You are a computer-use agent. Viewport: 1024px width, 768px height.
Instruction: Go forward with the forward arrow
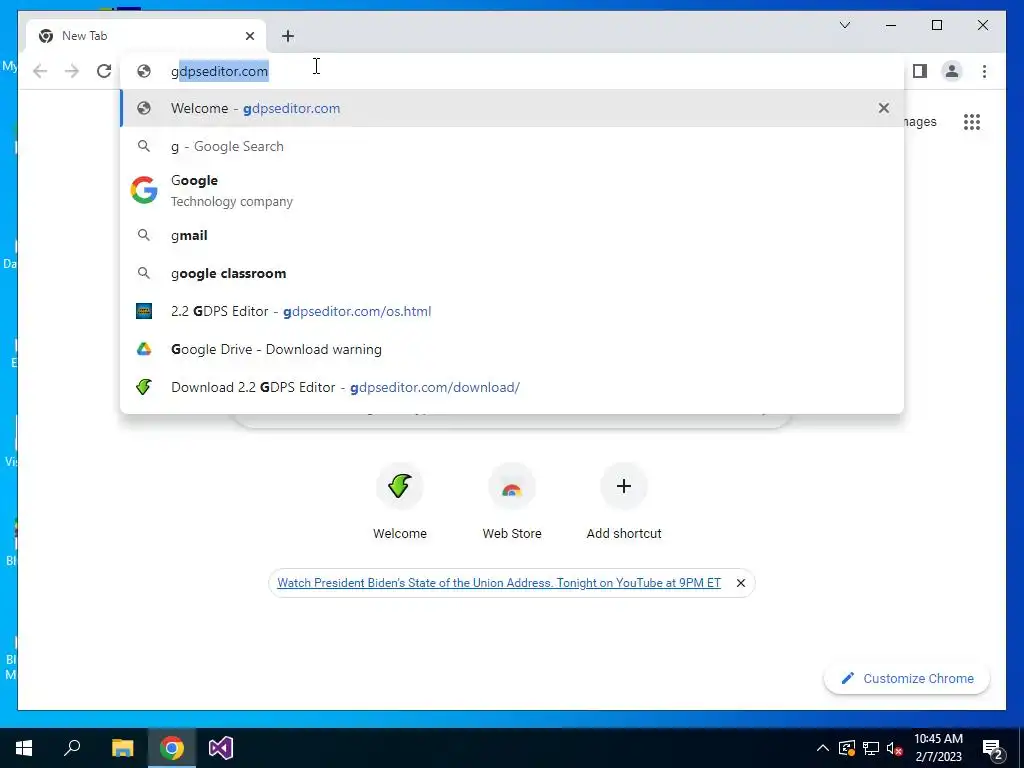tap(72, 71)
